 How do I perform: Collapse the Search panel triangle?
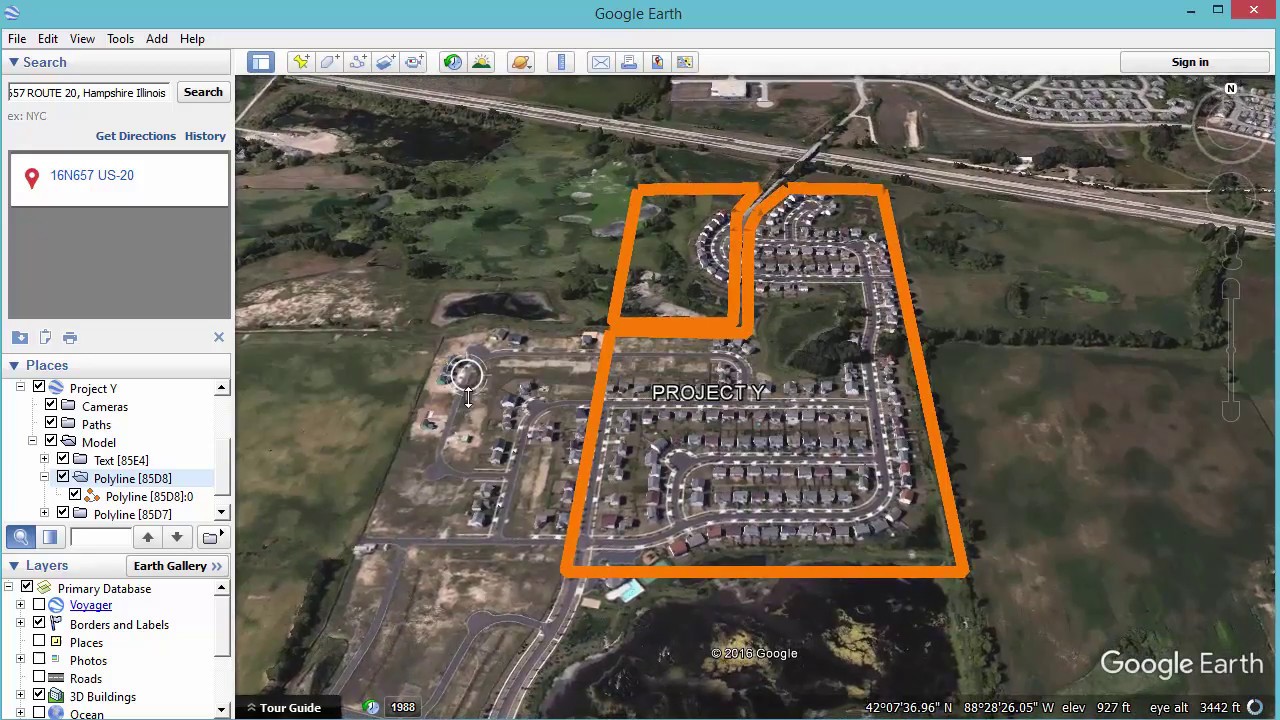pos(14,62)
